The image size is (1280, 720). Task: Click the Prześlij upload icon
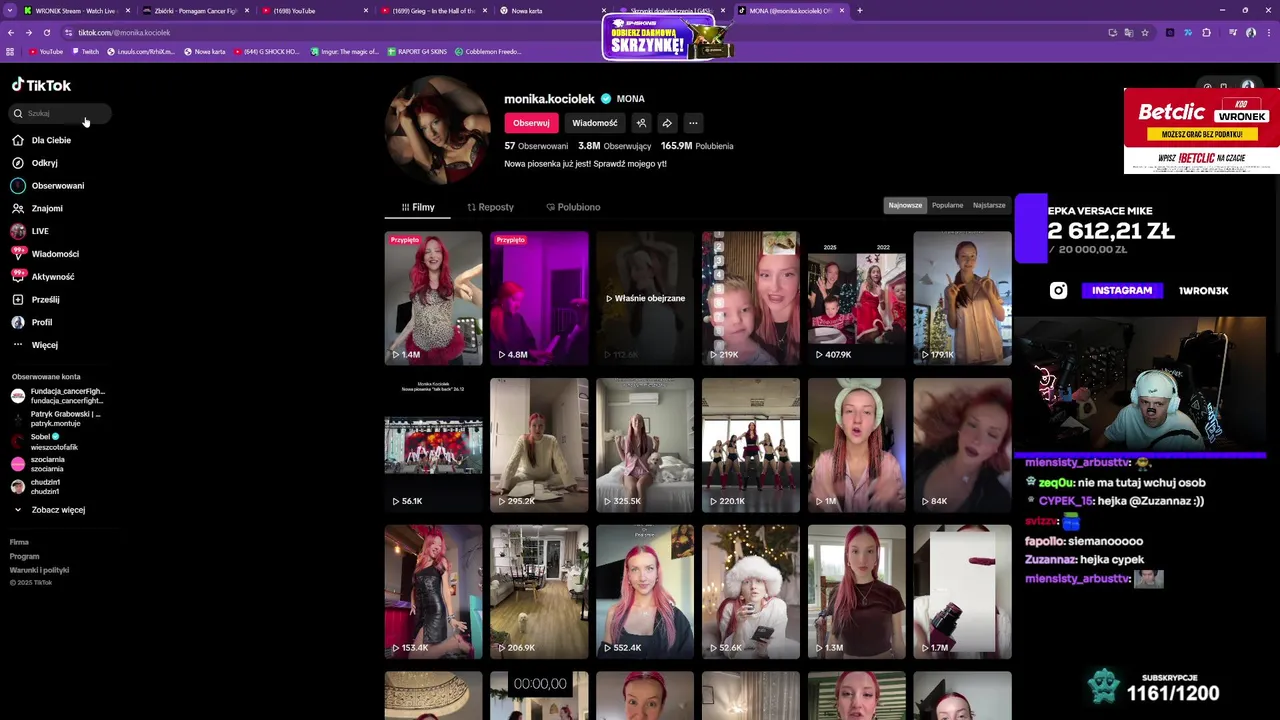click(x=18, y=299)
